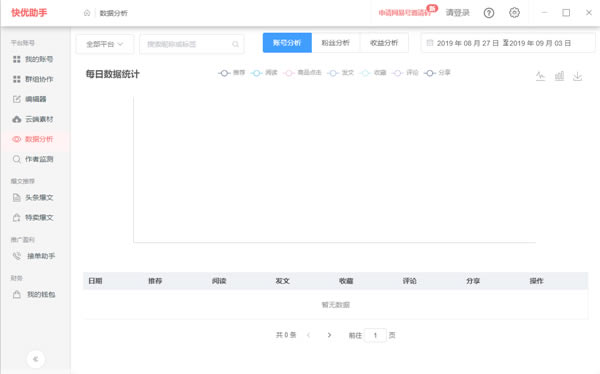Click the 快优助手 app logo
This screenshot has height=374, width=600.
click(x=29, y=13)
